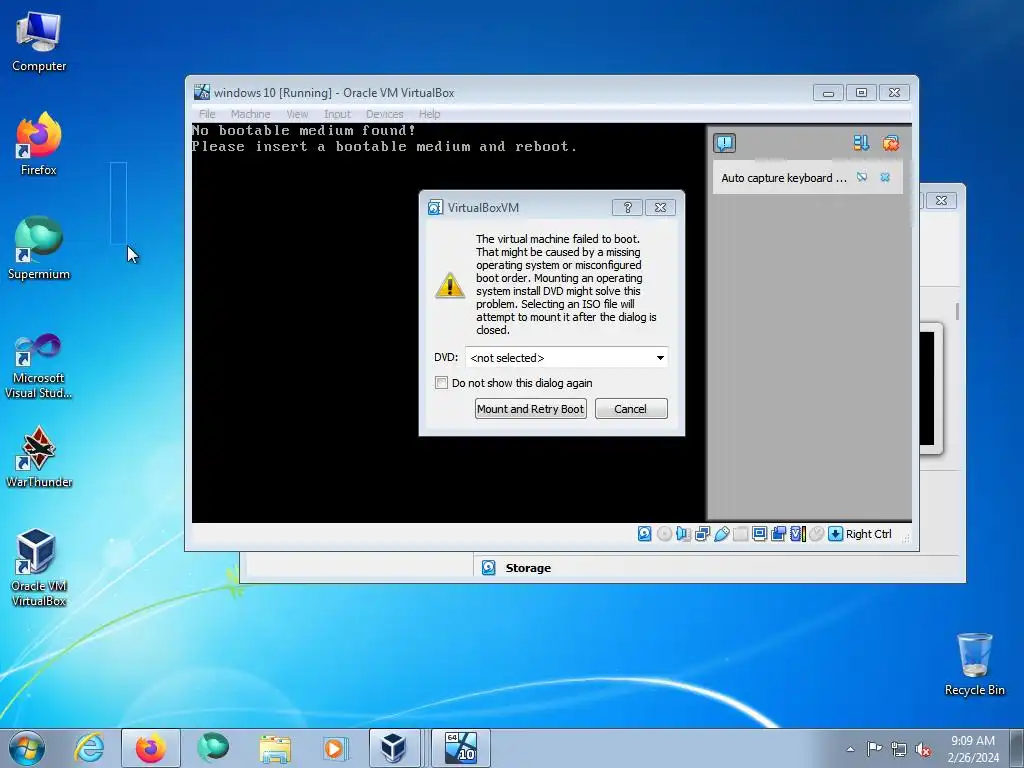The height and width of the screenshot is (768, 1024).
Task: Read the Auto capture keyboard notification text
Action: coord(784,178)
